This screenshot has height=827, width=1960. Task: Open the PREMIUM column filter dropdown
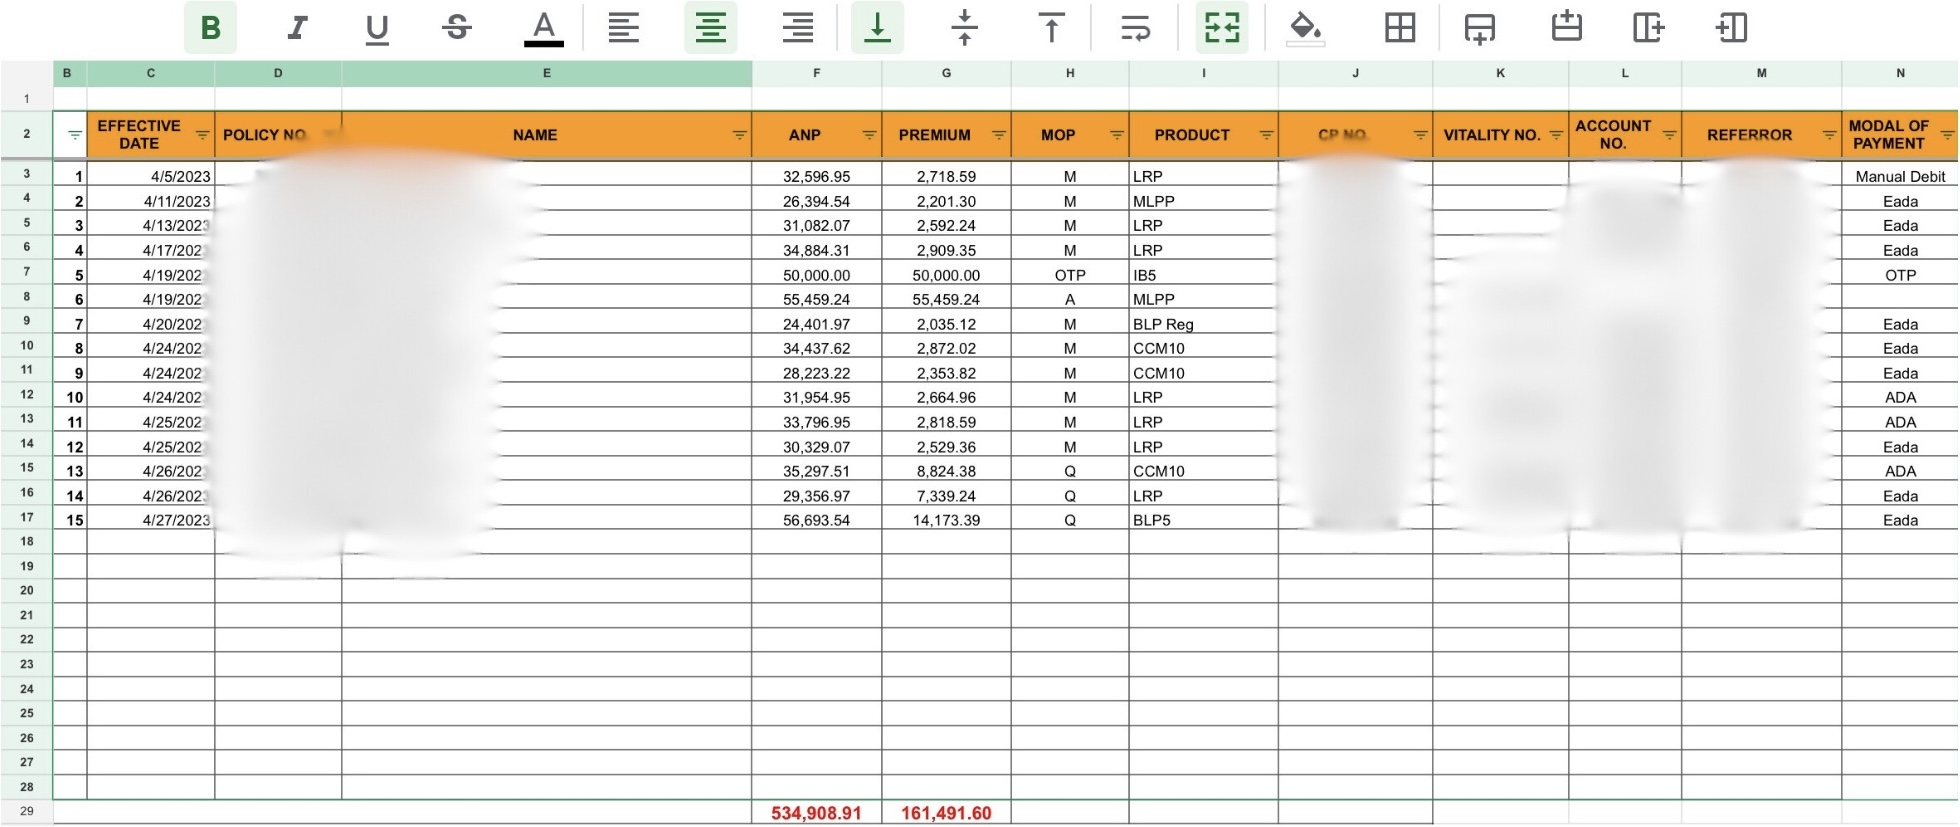[998, 135]
